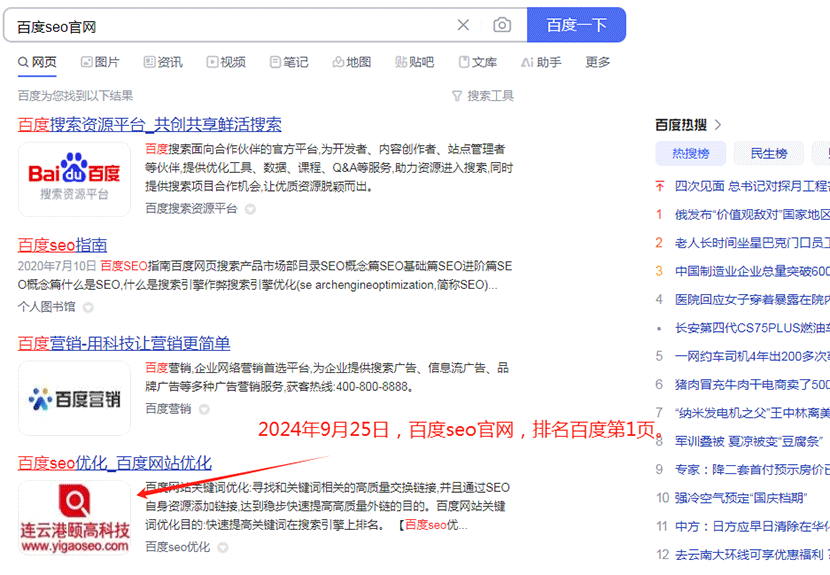Click the Baidu 搜索资源平台 logo thumbnail
The image size is (830, 575).
pos(74,179)
